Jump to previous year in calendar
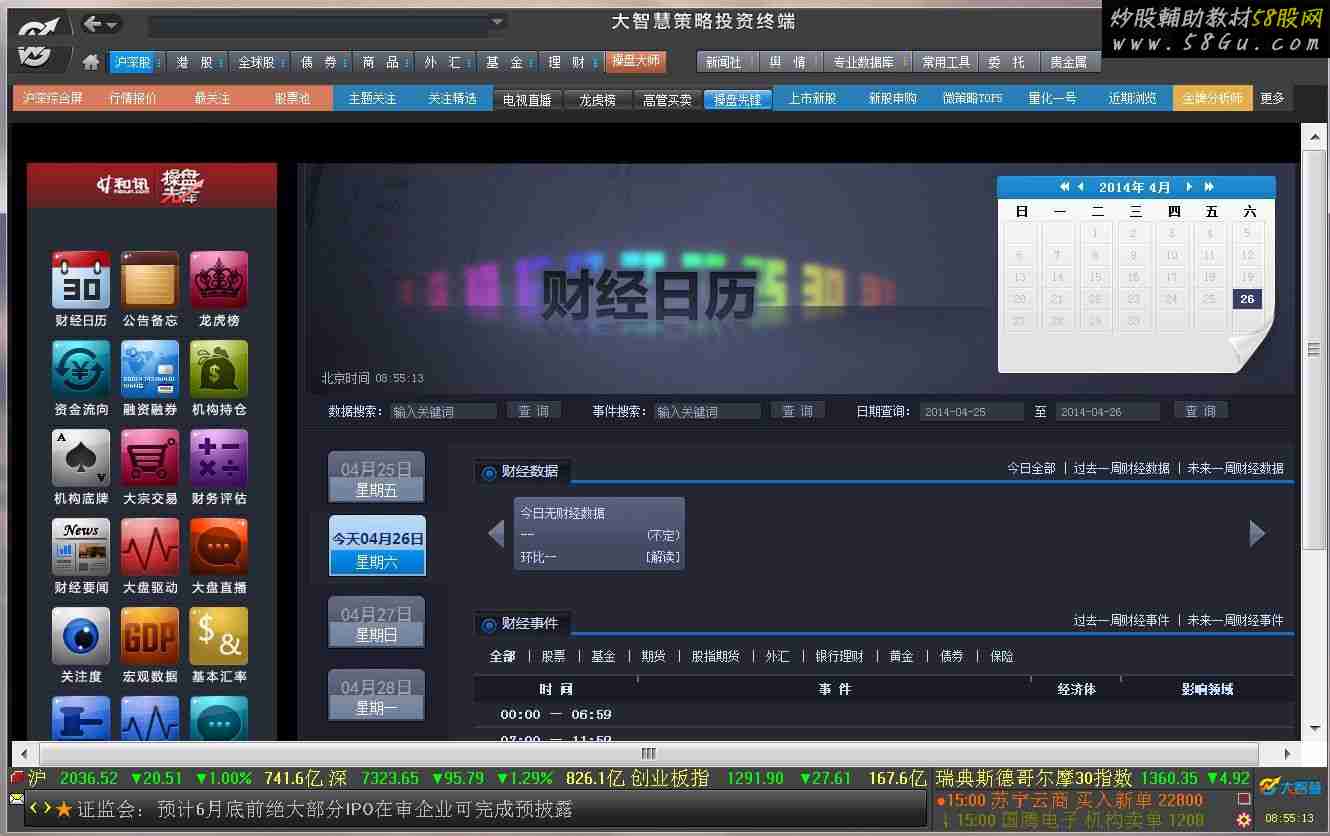Screen dimensions: 1330x836 coord(1065,187)
